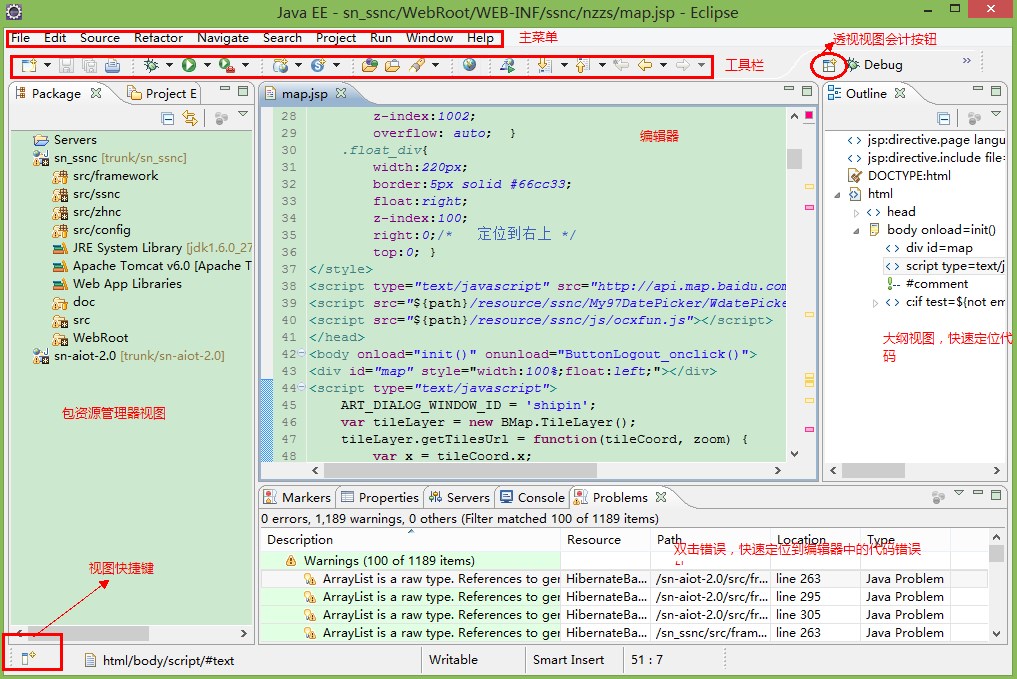The width and height of the screenshot is (1017, 679).
Task: Open the Window menu
Action: [x=429, y=38]
